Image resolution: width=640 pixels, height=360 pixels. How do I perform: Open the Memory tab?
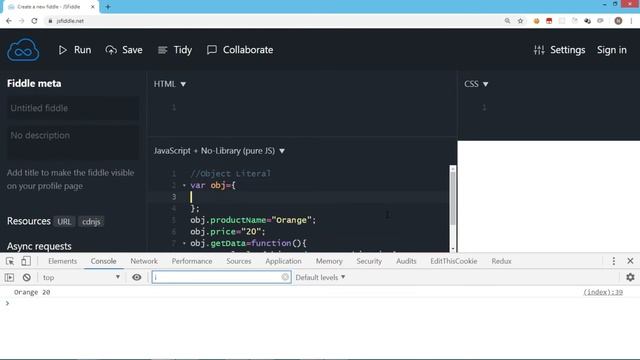329,261
